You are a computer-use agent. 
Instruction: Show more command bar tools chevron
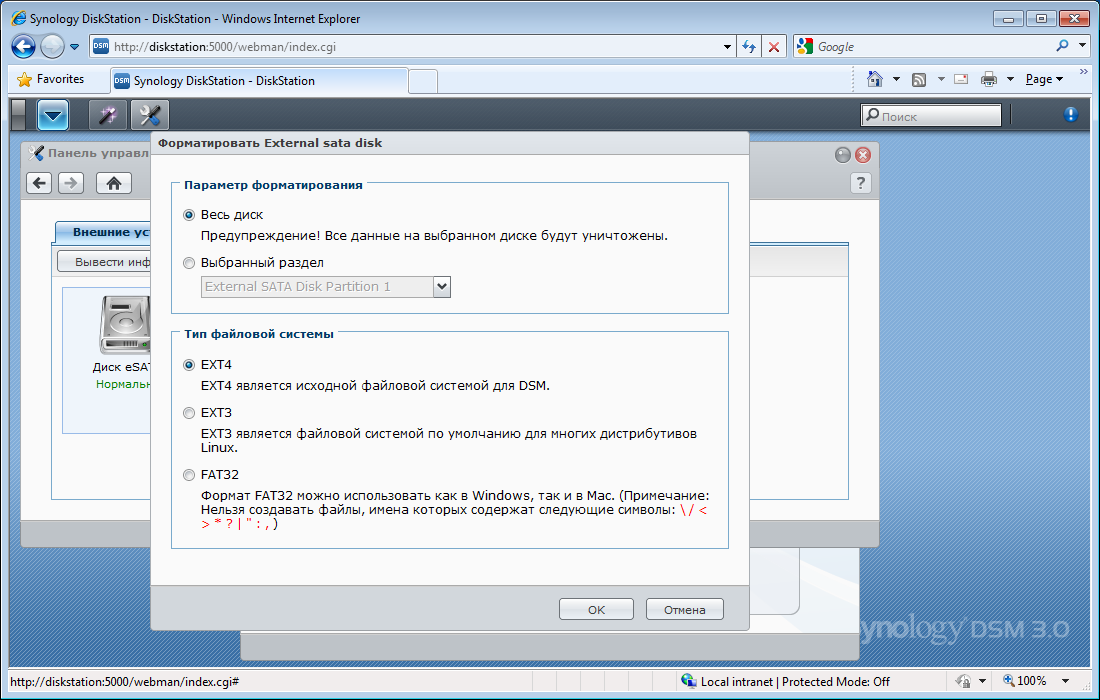coord(1083,72)
